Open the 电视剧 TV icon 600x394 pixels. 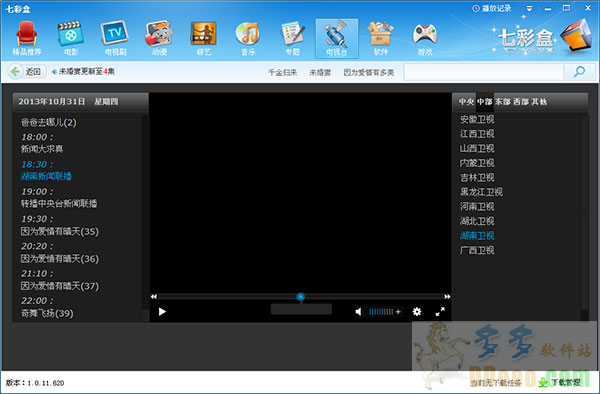coord(115,38)
